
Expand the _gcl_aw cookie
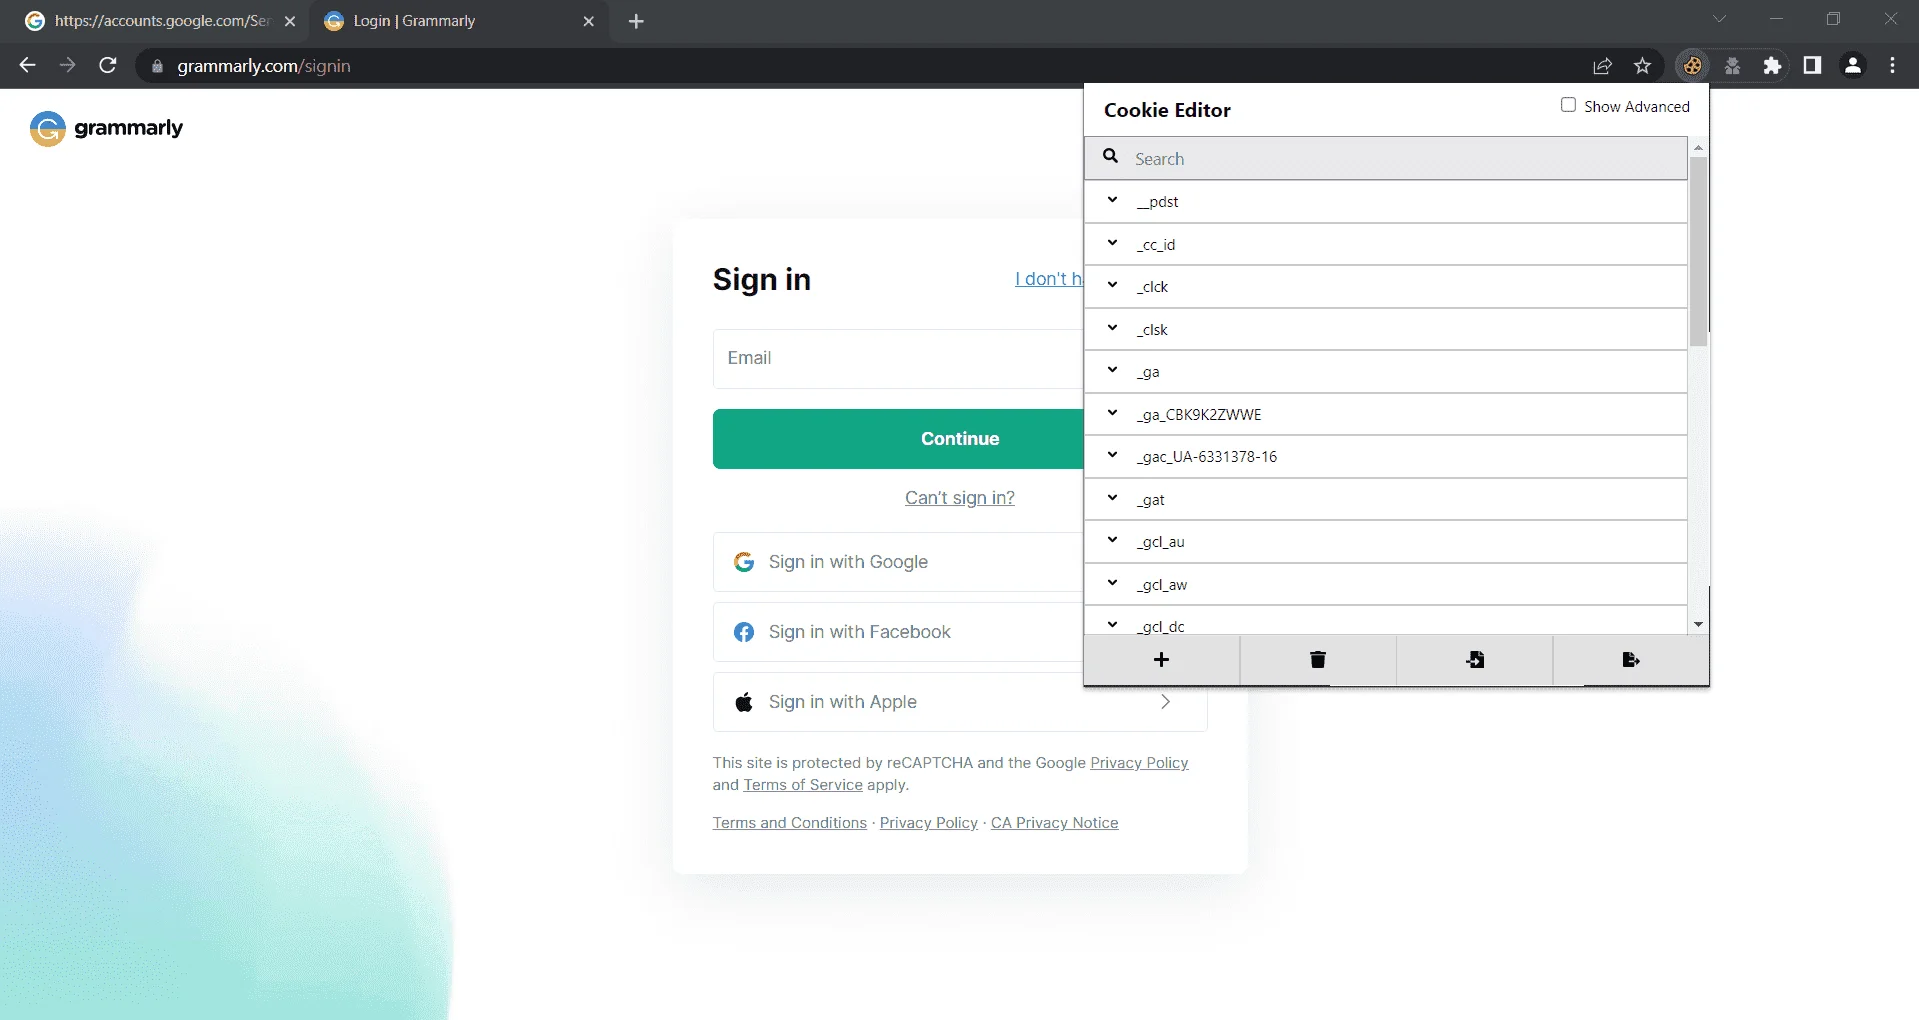coord(1385,585)
